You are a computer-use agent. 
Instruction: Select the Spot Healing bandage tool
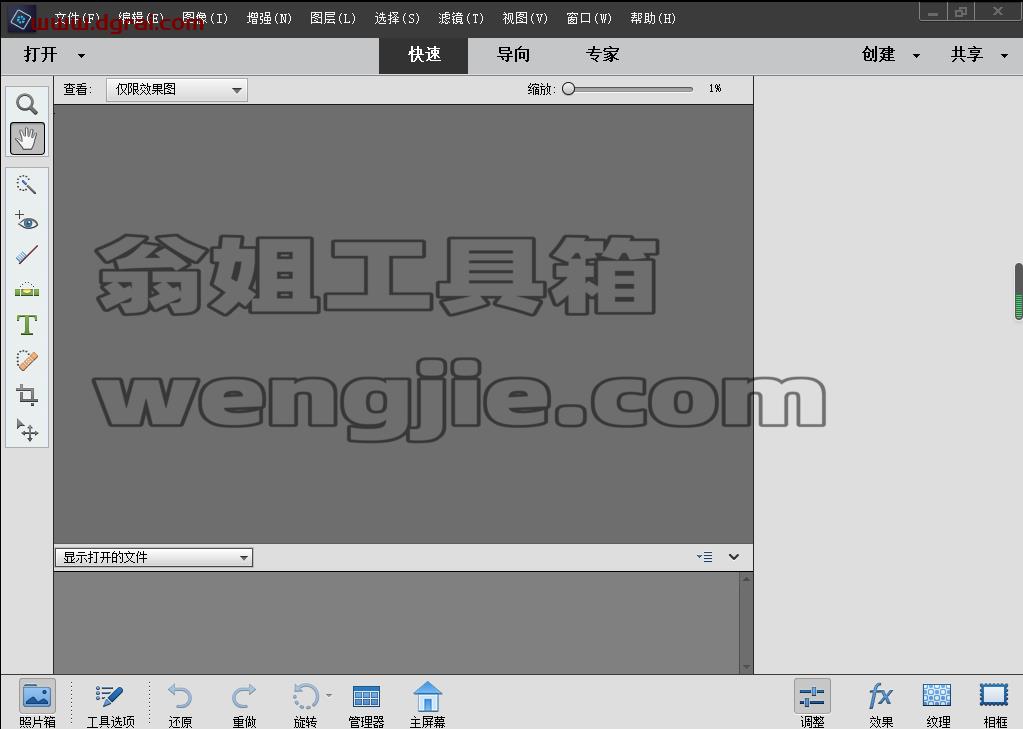pyautogui.click(x=27, y=360)
